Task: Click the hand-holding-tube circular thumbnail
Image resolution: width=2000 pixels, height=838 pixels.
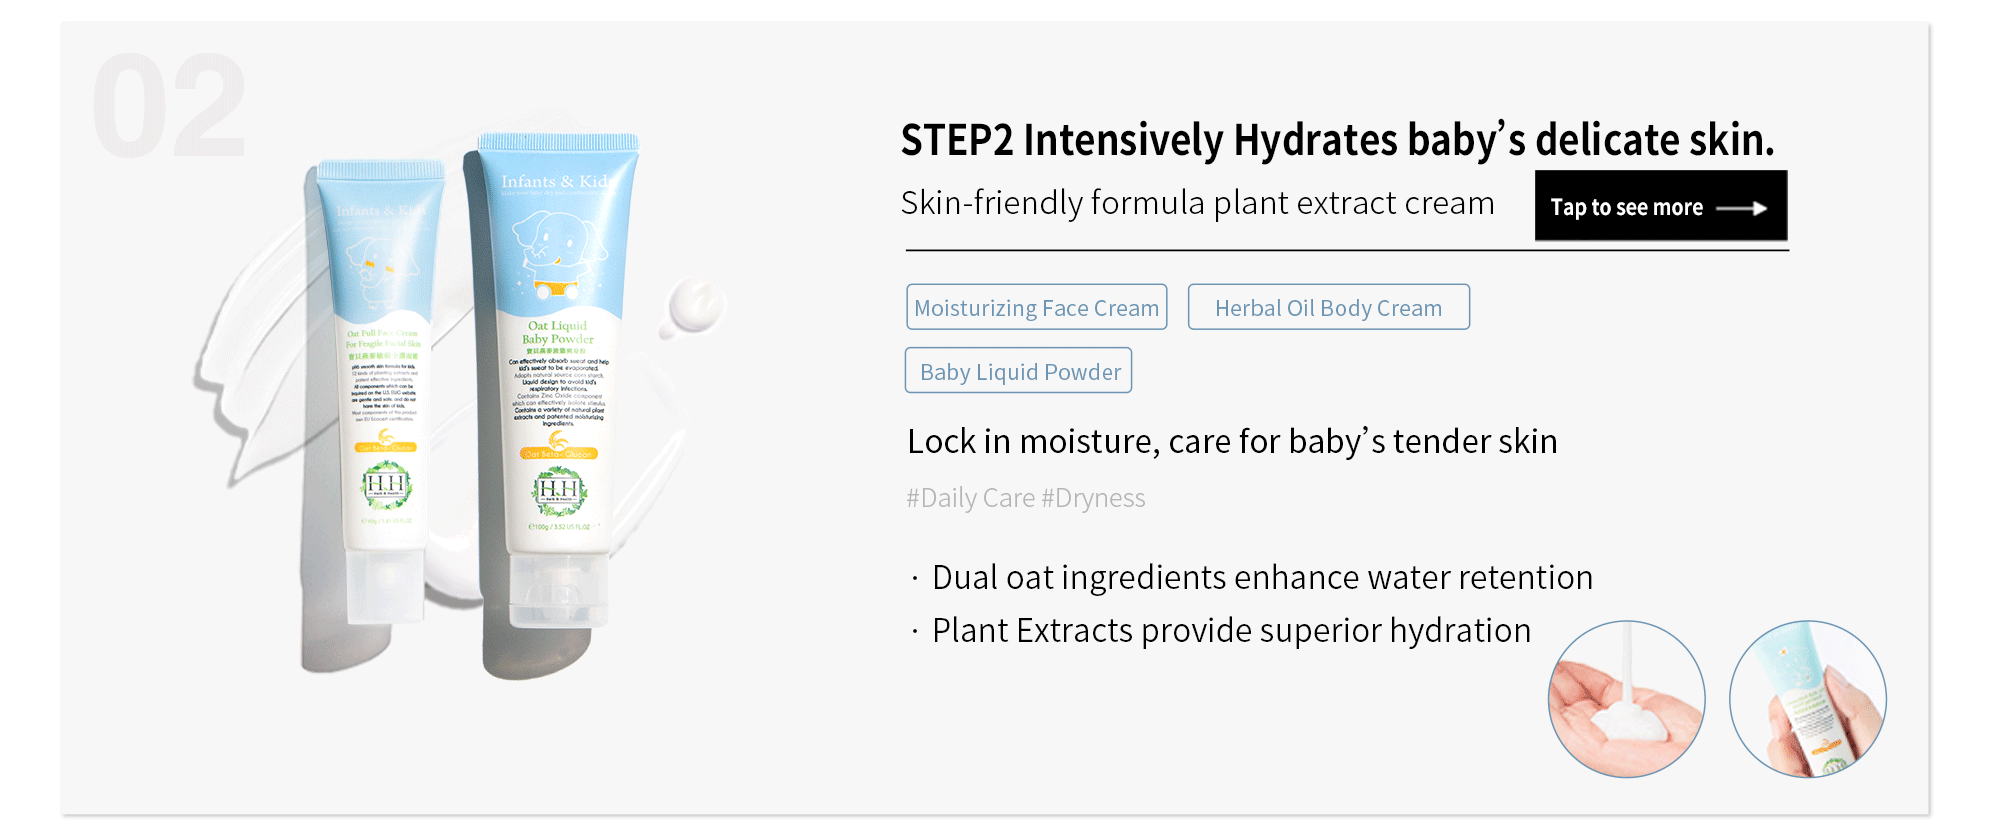Action: click(1808, 699)
